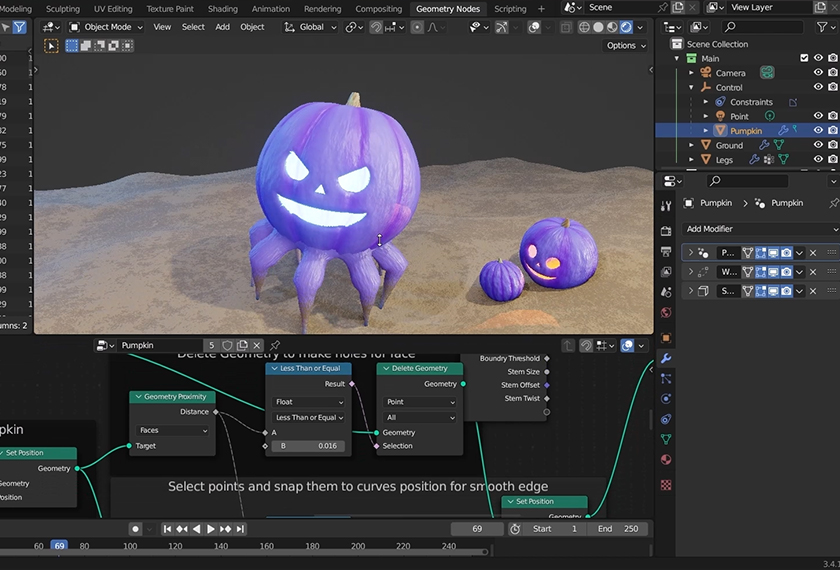Expand the Legs item in outliner
This screenshot has height=570, width=840.
[x=690, y=160]
